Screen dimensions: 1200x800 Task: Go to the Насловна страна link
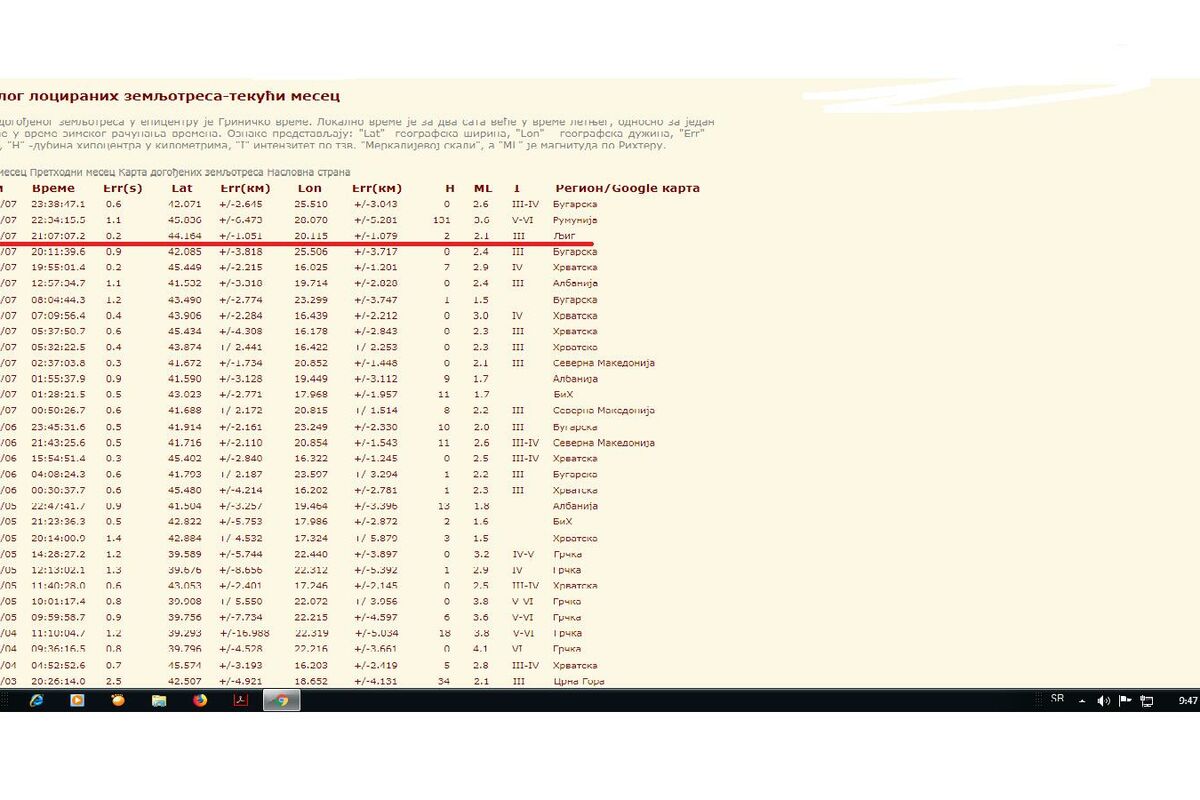pyautogui.click(x=308, y=172)
